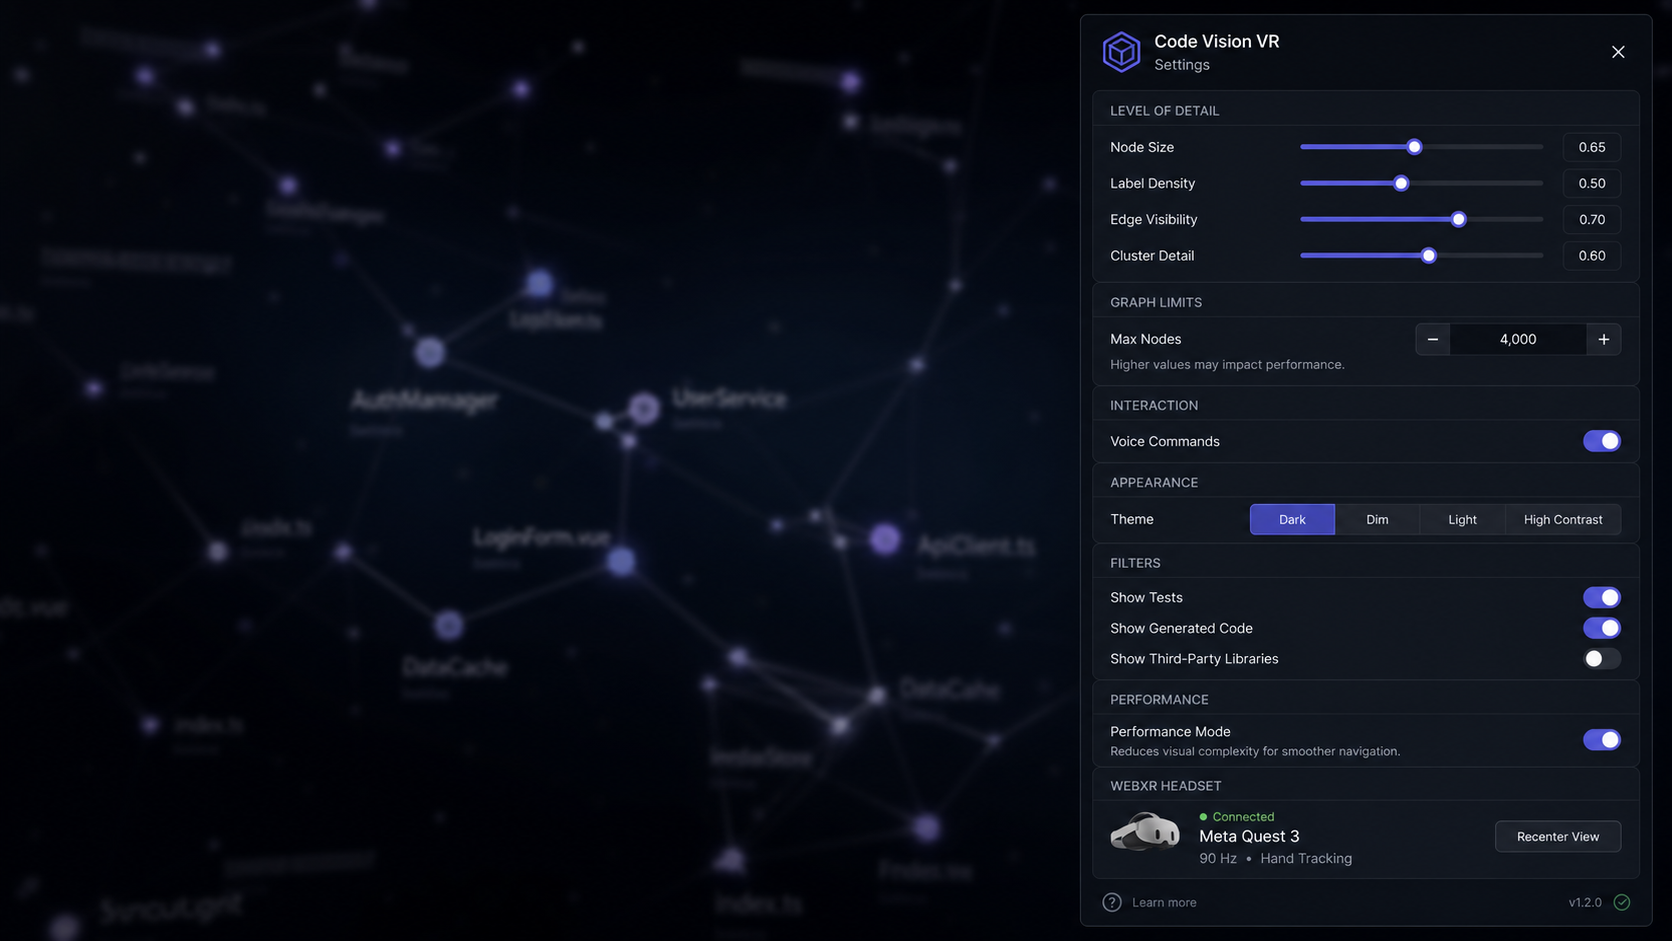Enable Show Third-Party Libraries toggle
The width and height of the screenshot is (1672, 941).
click(1602, 658)
